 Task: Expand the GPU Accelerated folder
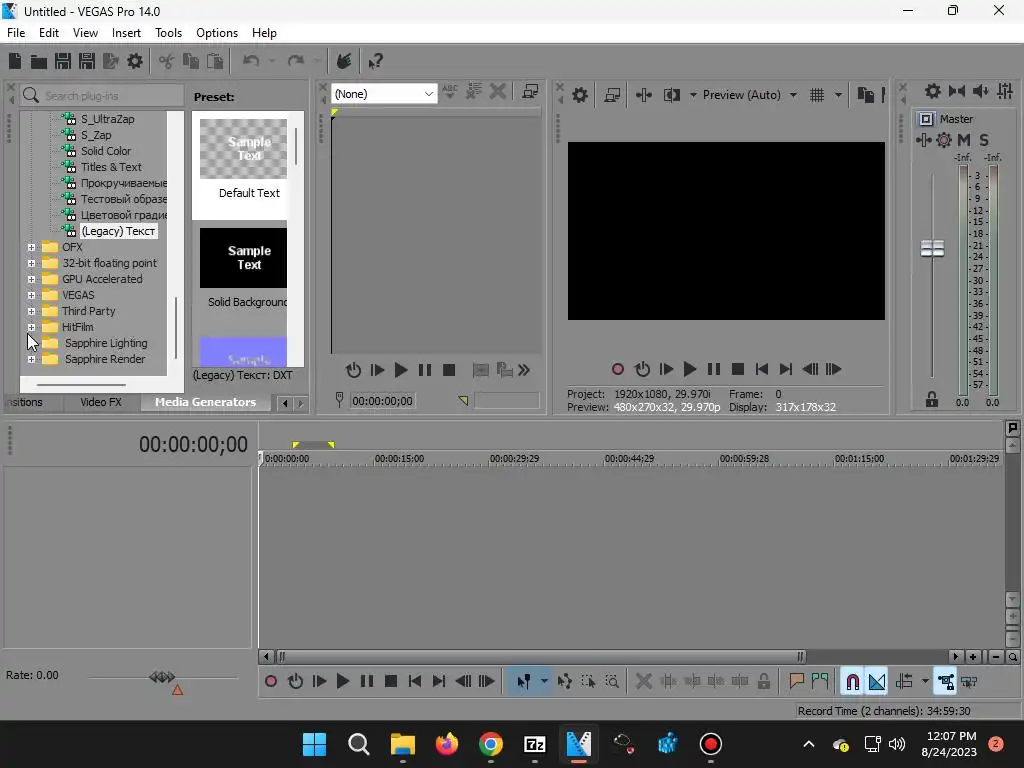tap(31, 280)
